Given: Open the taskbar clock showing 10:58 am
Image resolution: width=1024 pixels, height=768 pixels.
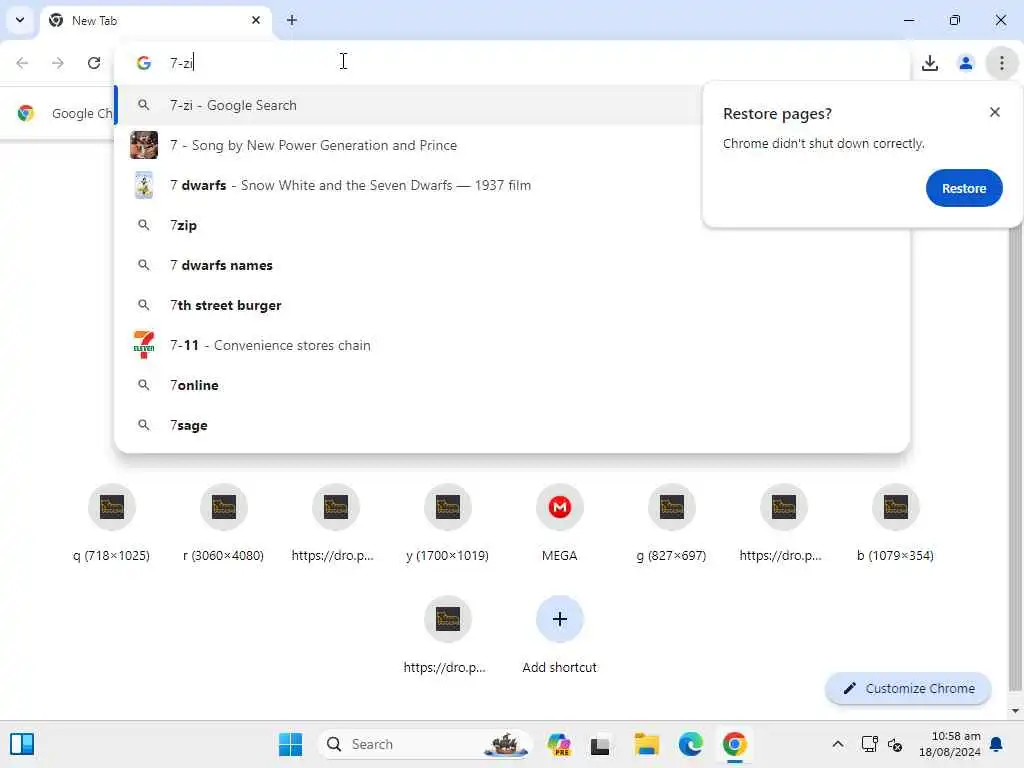Looking at the screenshot, I should pos(950,744).
